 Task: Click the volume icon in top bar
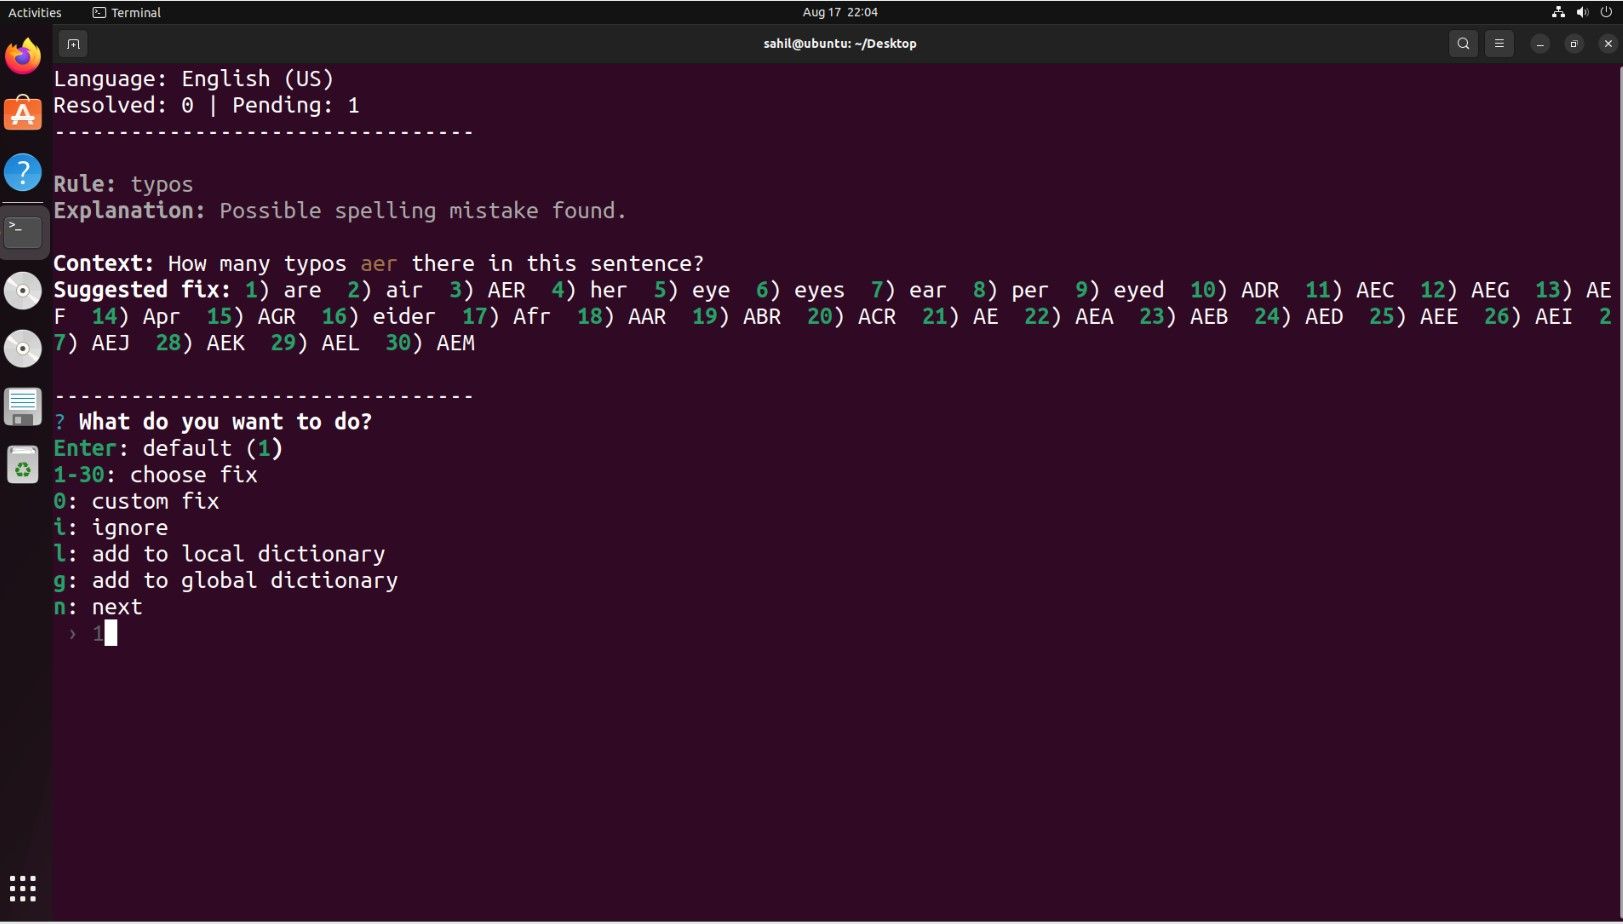[x=1581, y=12]
